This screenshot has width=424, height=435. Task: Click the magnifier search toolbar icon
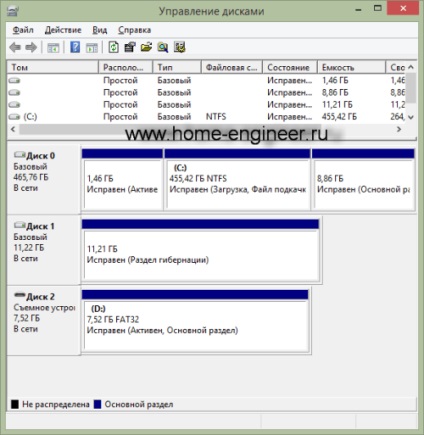click(x=163, y=47)
